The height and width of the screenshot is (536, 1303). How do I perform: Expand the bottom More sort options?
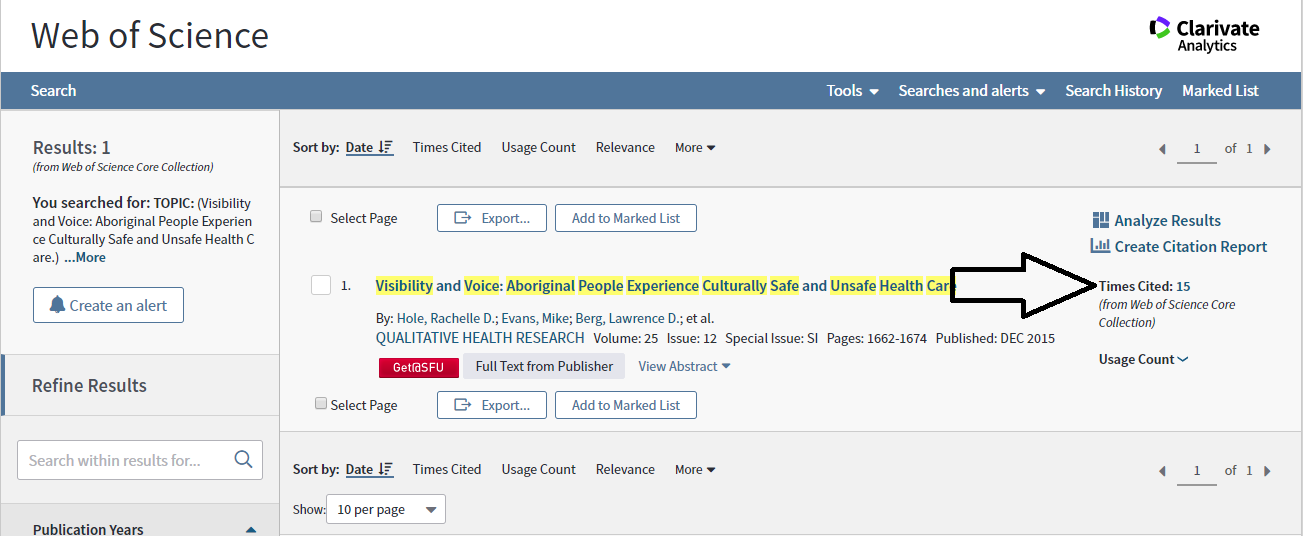tap(695, 469)
